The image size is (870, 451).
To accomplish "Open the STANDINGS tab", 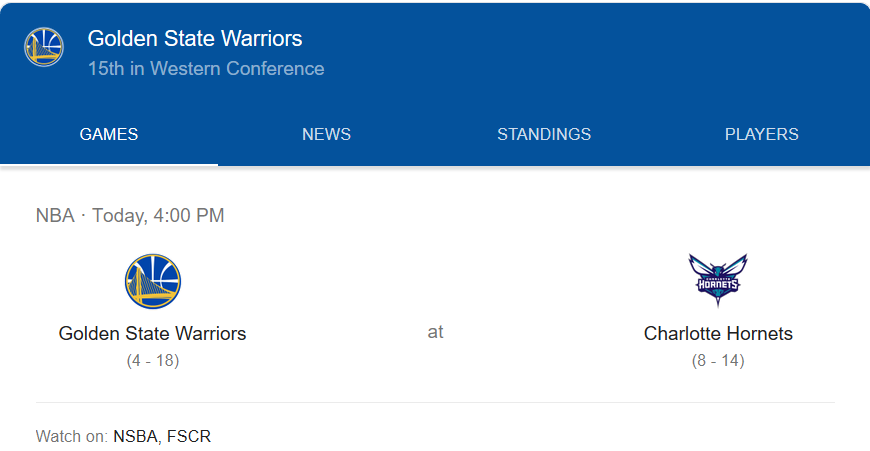I will 544,135.
